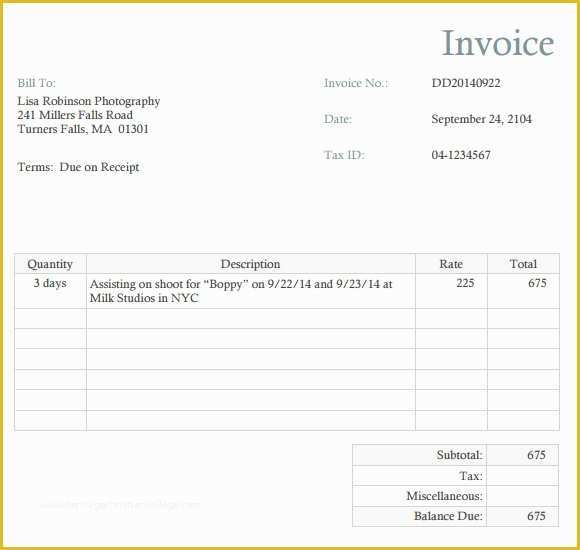Select the 'Tax ID:' label

point(344,155)
